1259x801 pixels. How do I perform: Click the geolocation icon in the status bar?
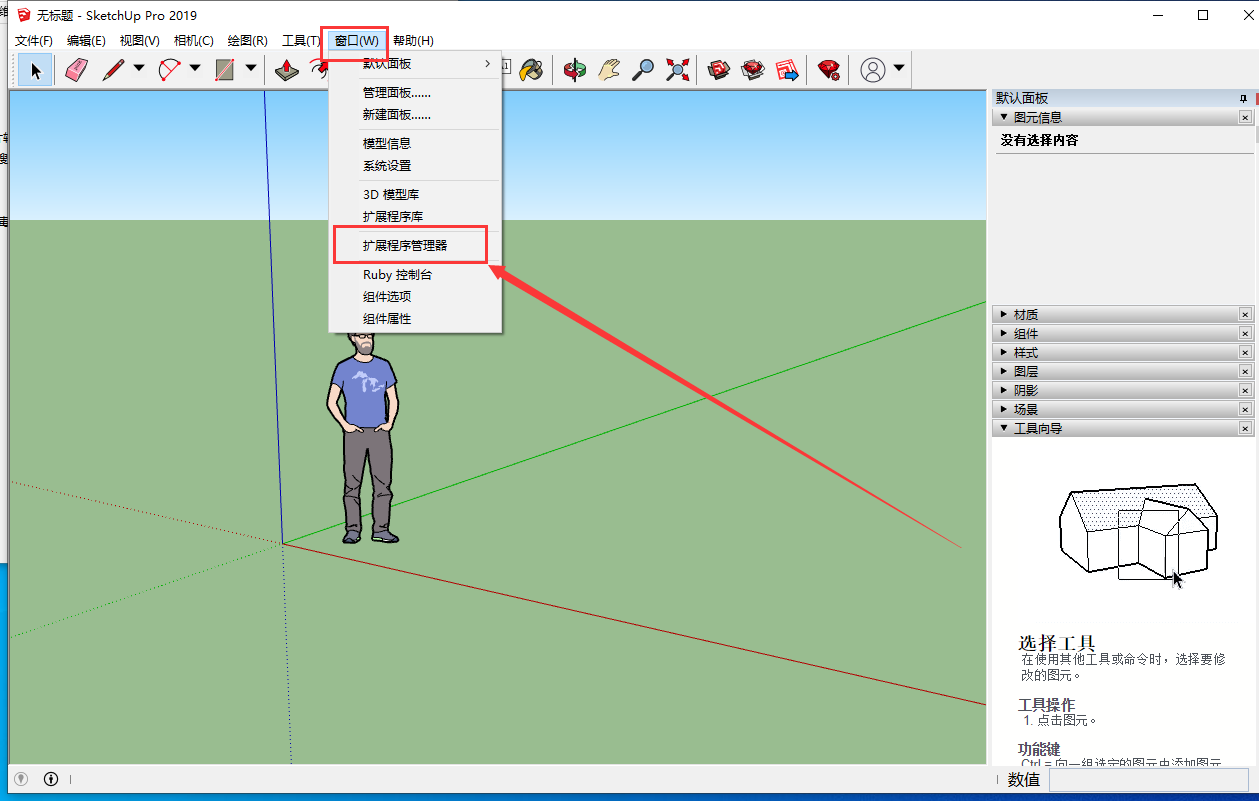pos(22,779)
